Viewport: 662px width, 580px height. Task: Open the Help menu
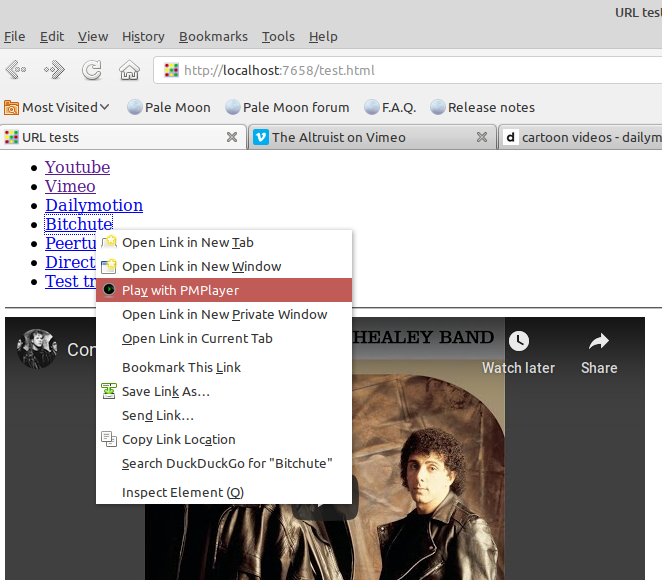click(323, 37)
